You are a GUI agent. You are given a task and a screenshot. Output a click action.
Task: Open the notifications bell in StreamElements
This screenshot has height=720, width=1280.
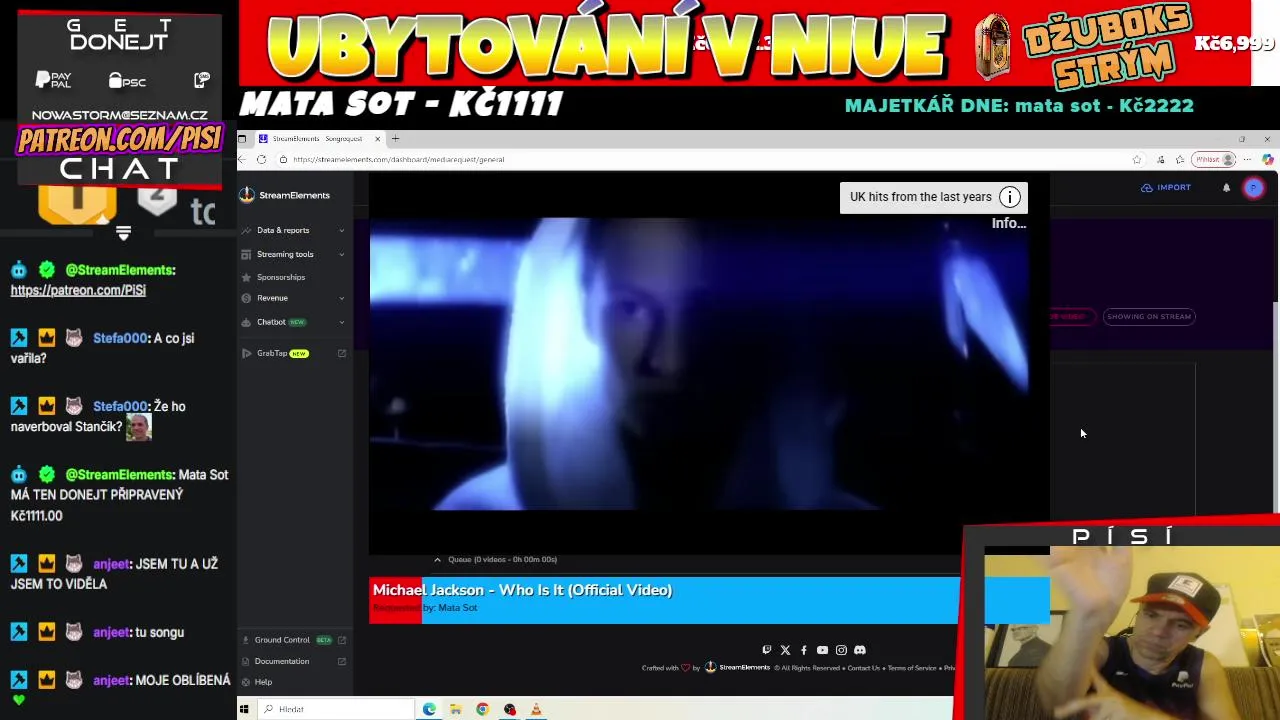[x=1226, y=187]
